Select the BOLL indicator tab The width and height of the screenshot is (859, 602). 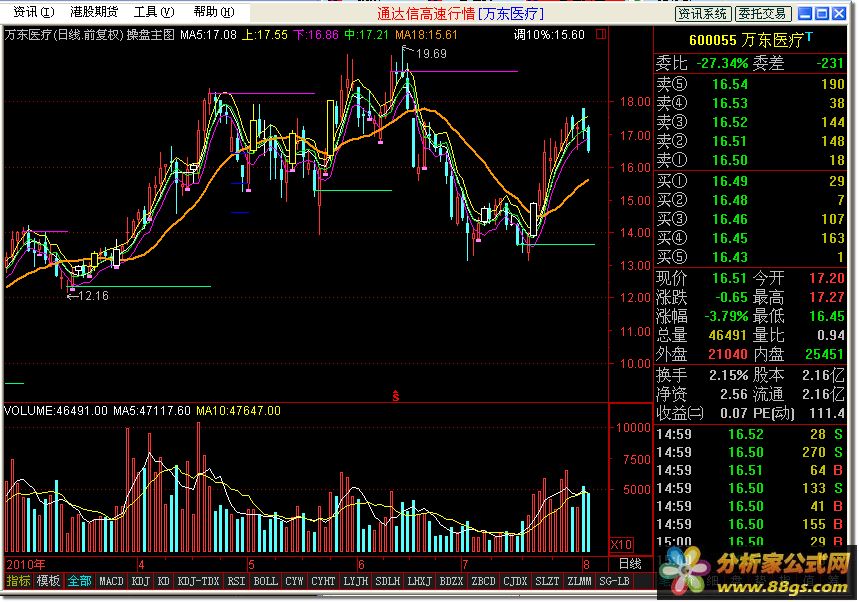[x=265, y=581]
